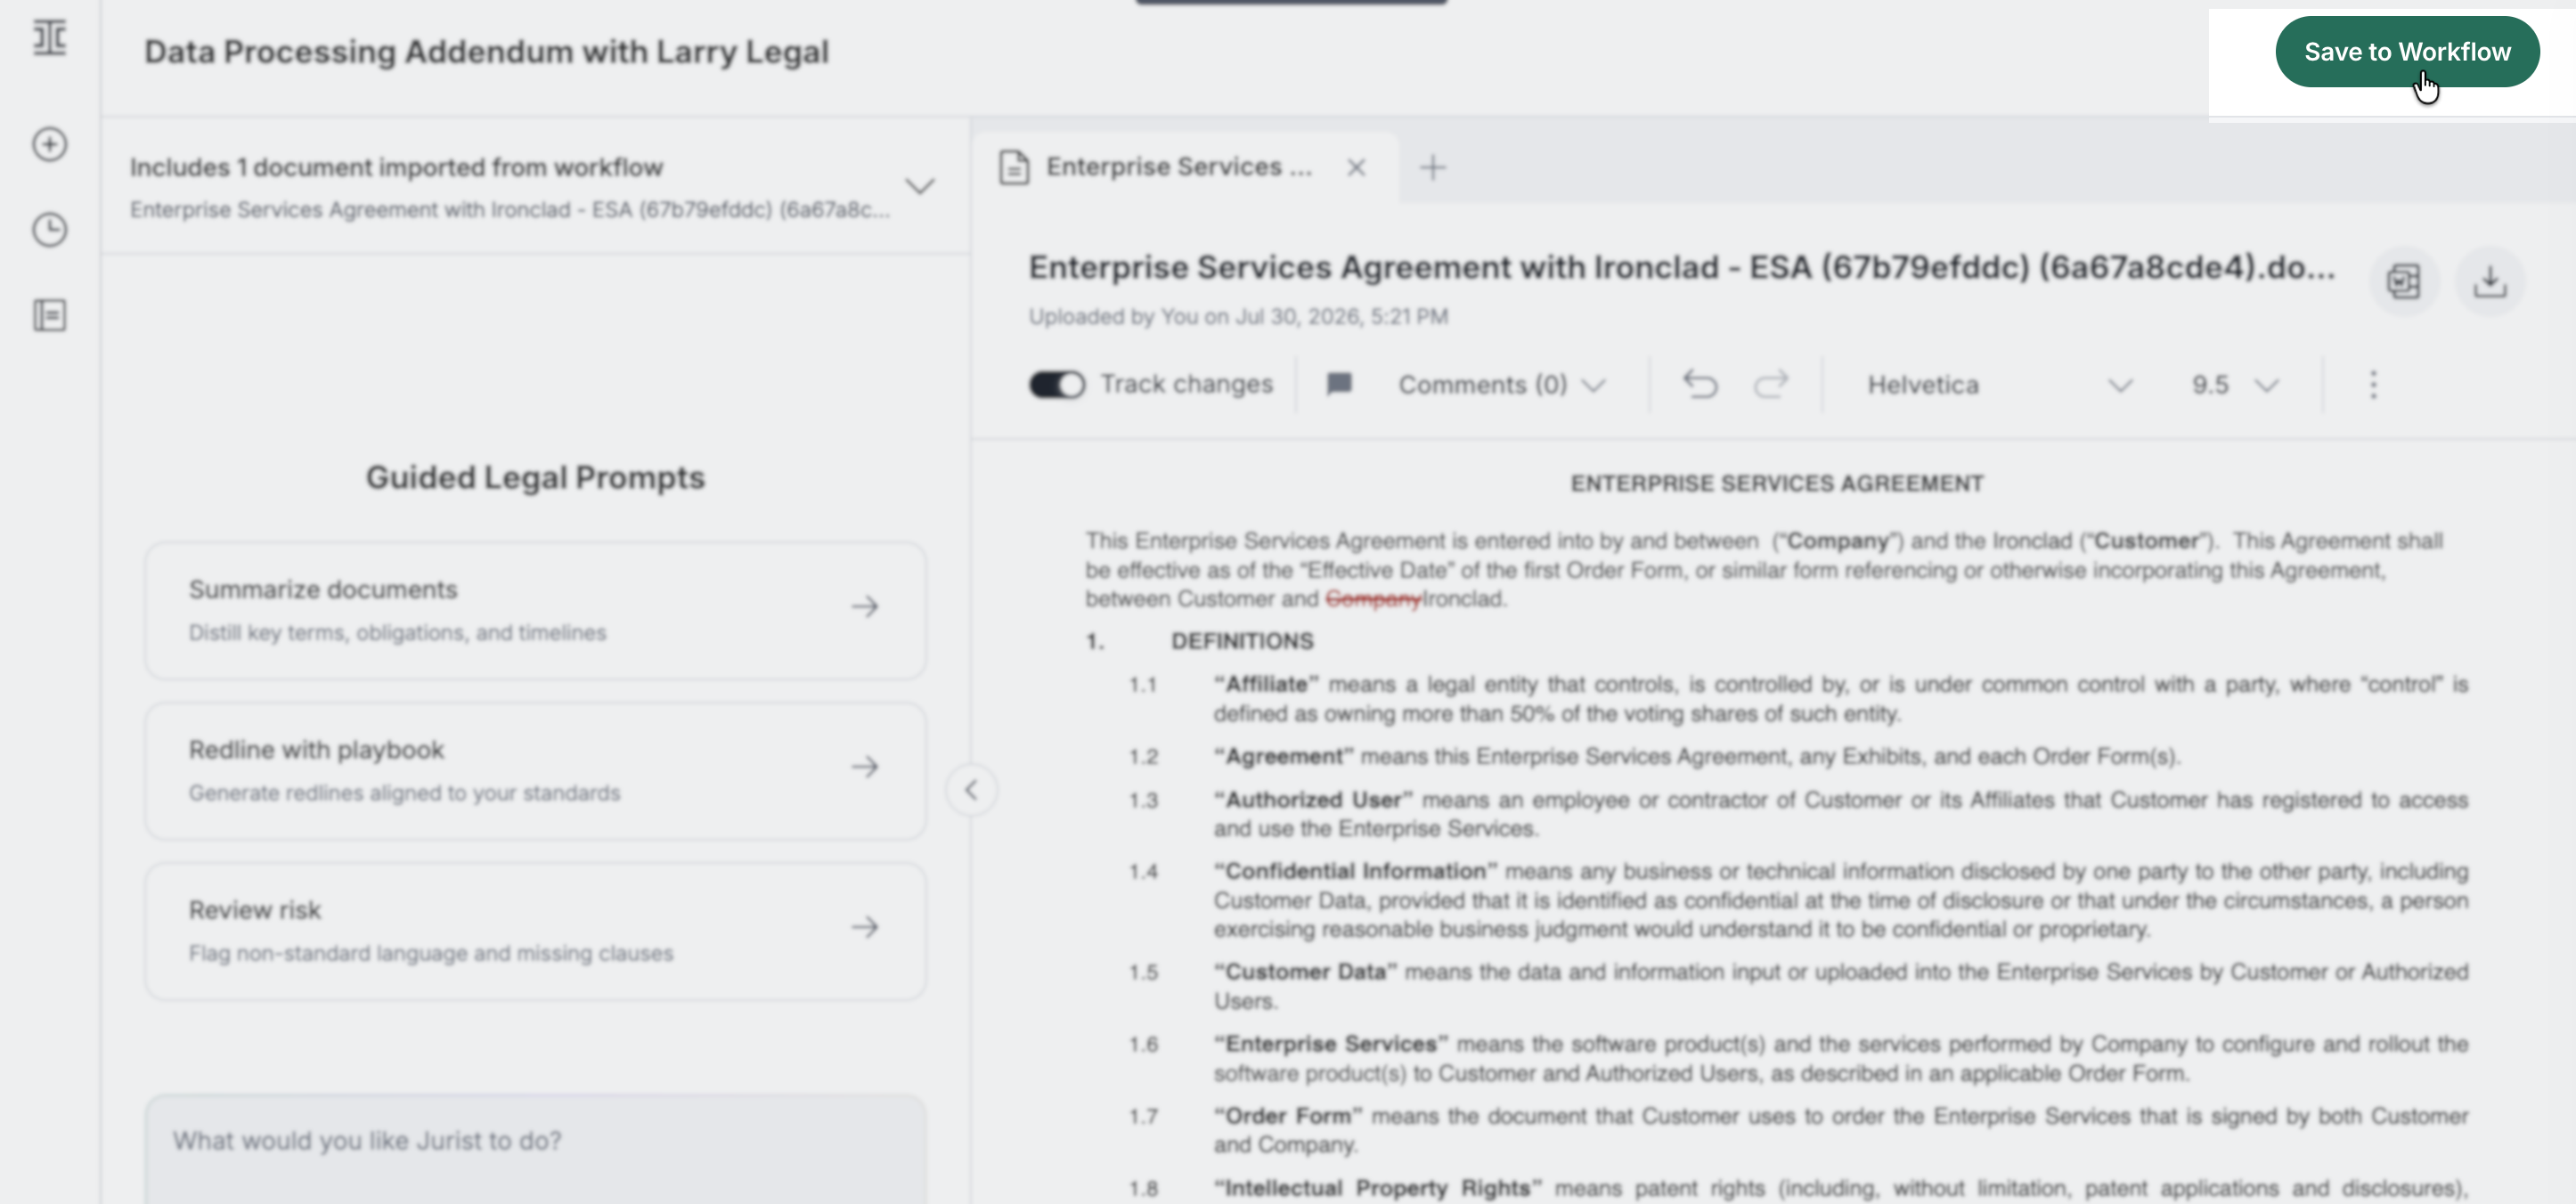Start a new chat with plus circle icon
The image size is (2576, 1204).
click(49, 144)
